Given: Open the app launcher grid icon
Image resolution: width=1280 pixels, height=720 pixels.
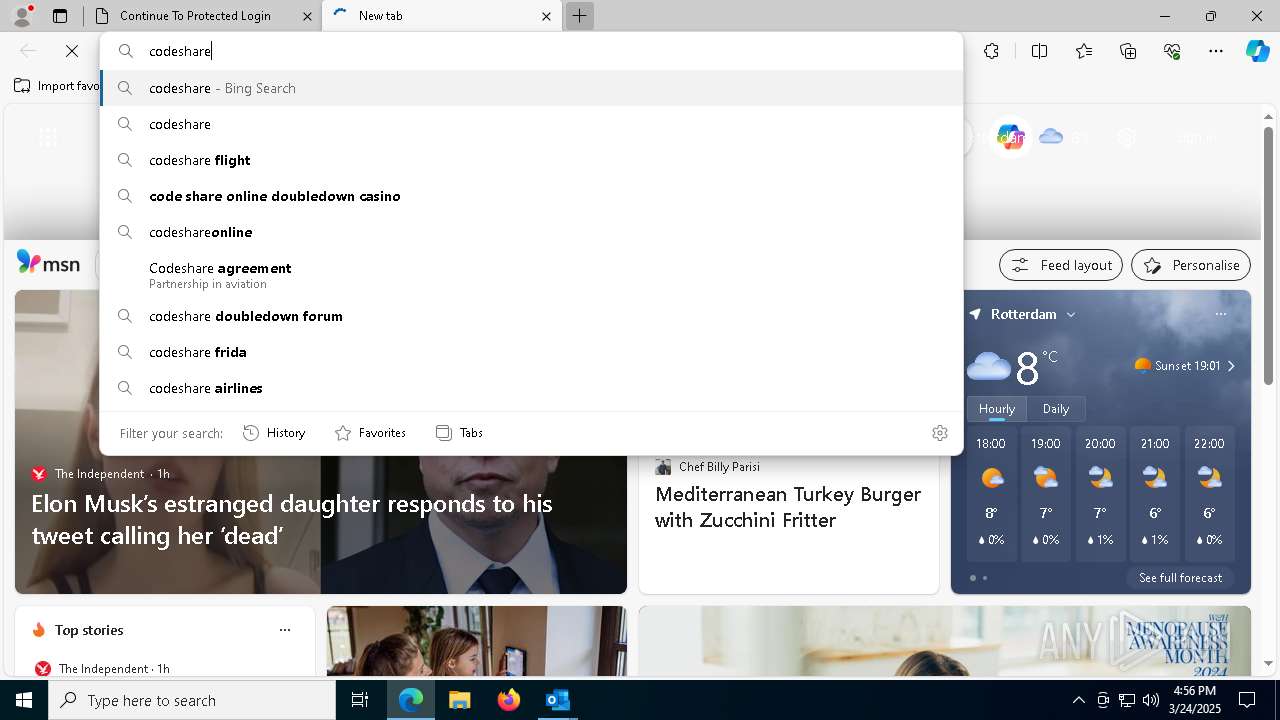Looking at the screenshot, I should click(x=47, y=138).
